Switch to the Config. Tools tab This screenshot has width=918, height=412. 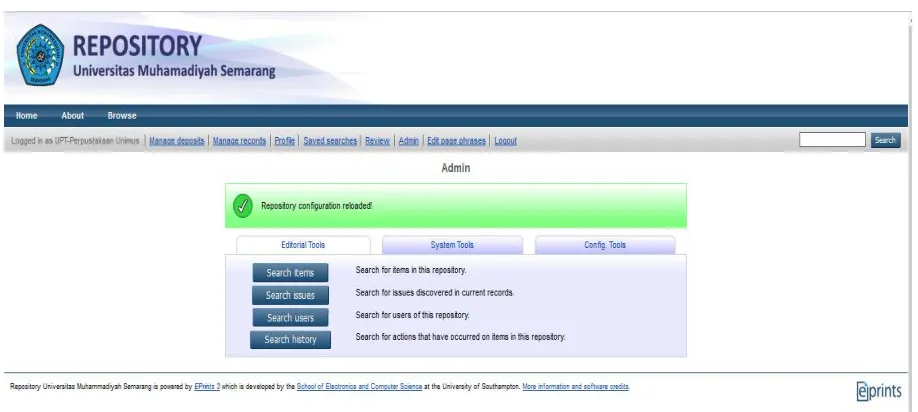605,245
